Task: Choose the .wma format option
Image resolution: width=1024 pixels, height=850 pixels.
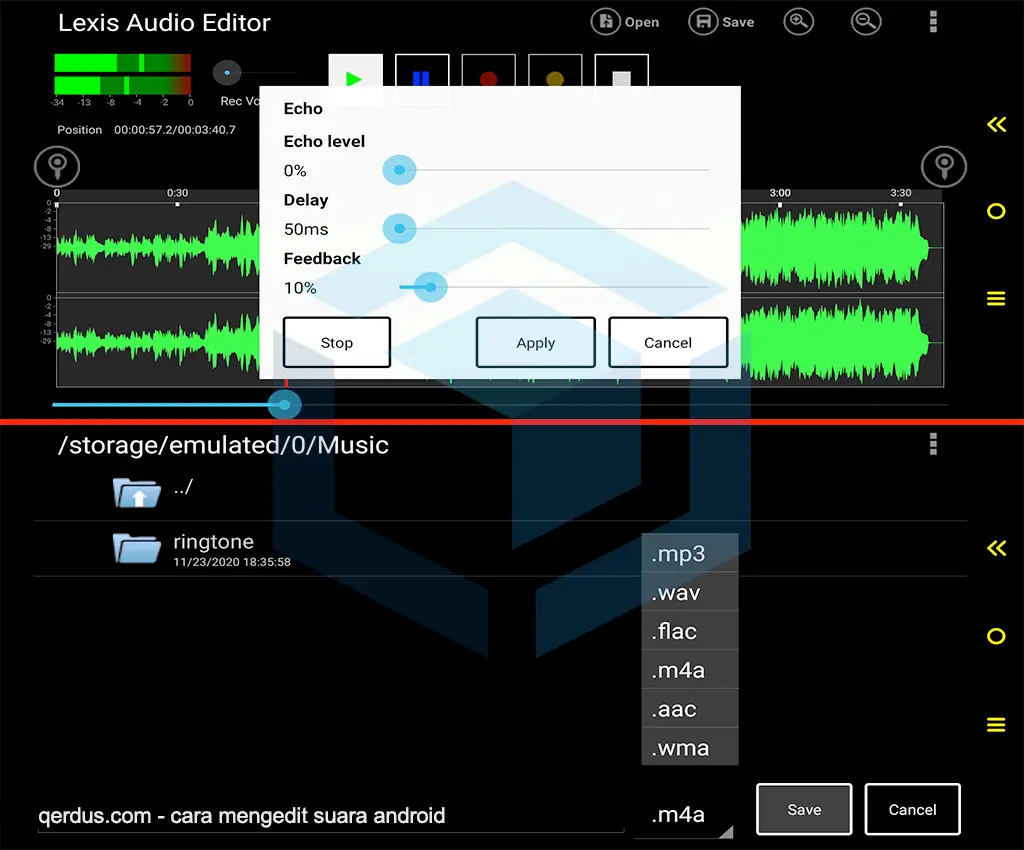Action: 690,747
